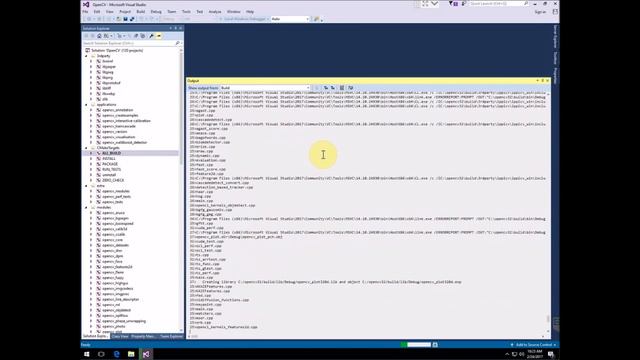This screenshot has height=360, width=640.
Task: Open the Edit menu
Action: click(97, 12)
